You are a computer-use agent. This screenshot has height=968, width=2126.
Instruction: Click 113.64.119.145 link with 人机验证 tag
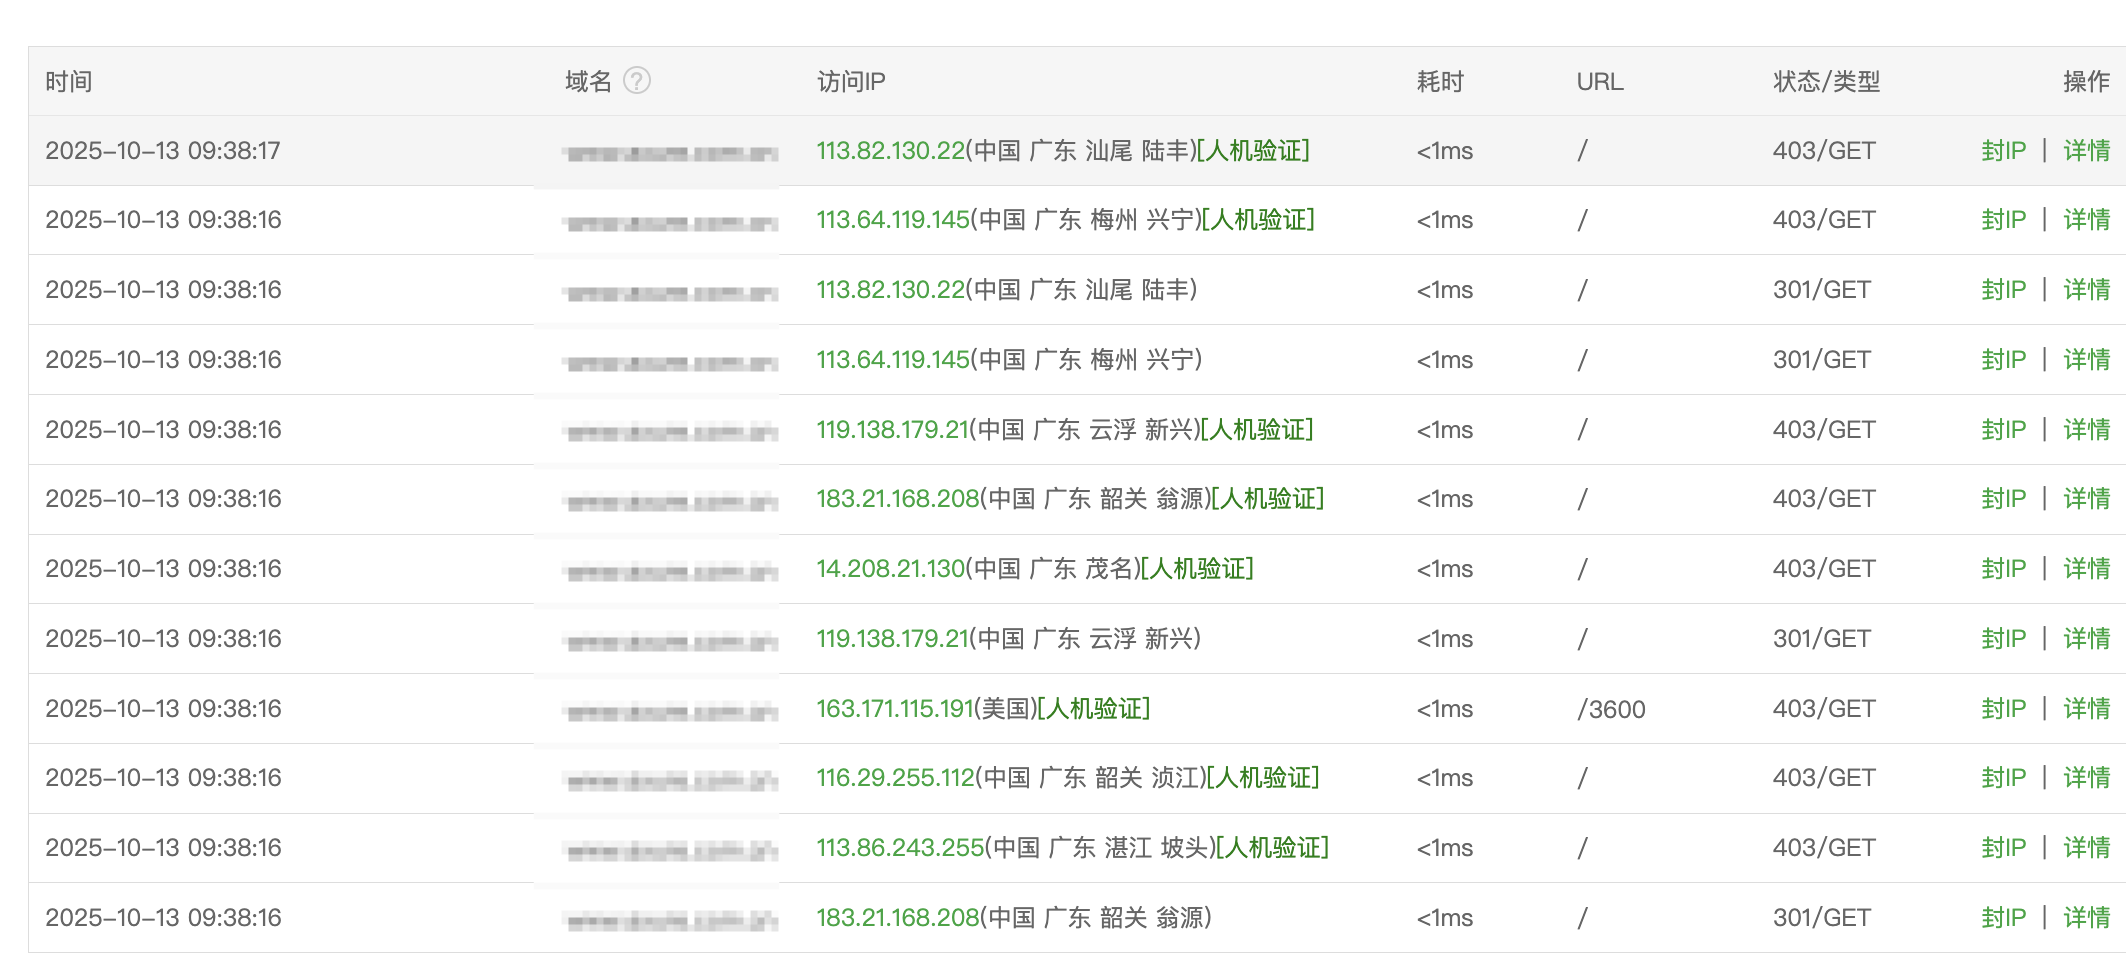pyautogui.click(x=892, y=220)
